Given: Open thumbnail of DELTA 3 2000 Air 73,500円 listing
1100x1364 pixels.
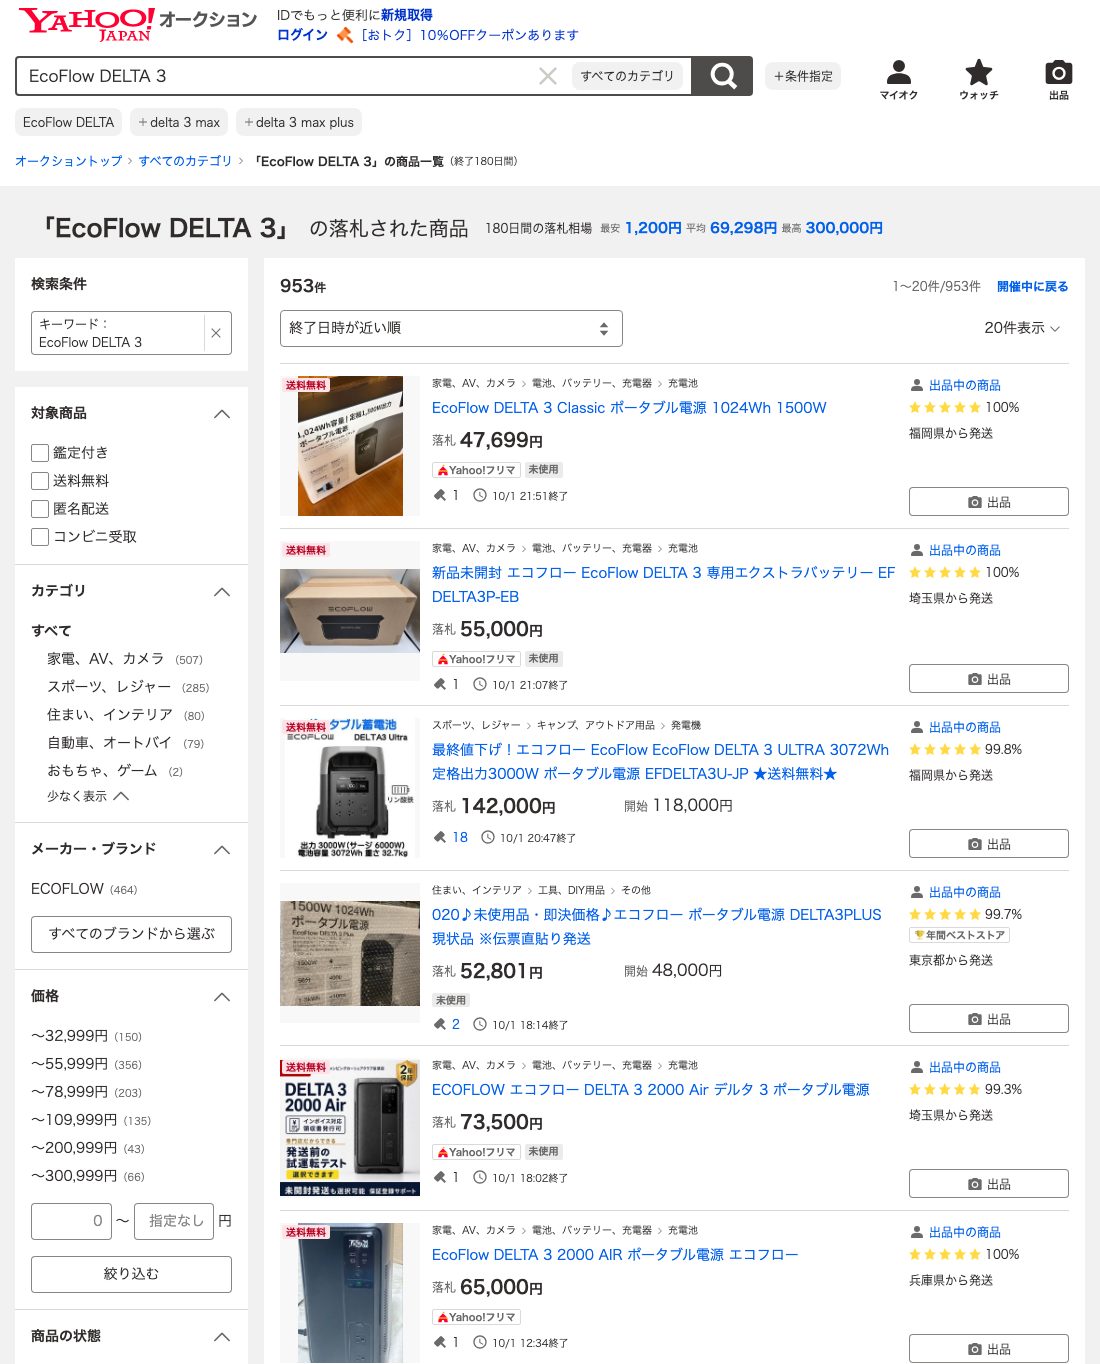Looking at the screenshot, I should click(x=350, y=1128).
